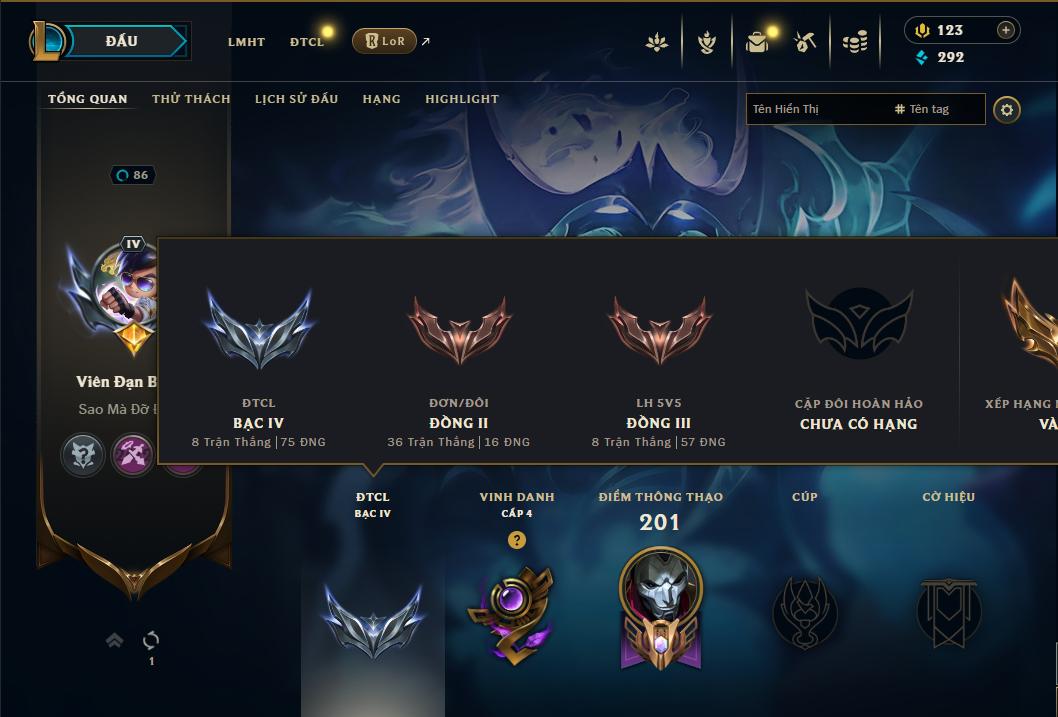Add RP with the plus button
Image resolution: width=1058 pixels, height=717 pixels.
point(1005,30)
